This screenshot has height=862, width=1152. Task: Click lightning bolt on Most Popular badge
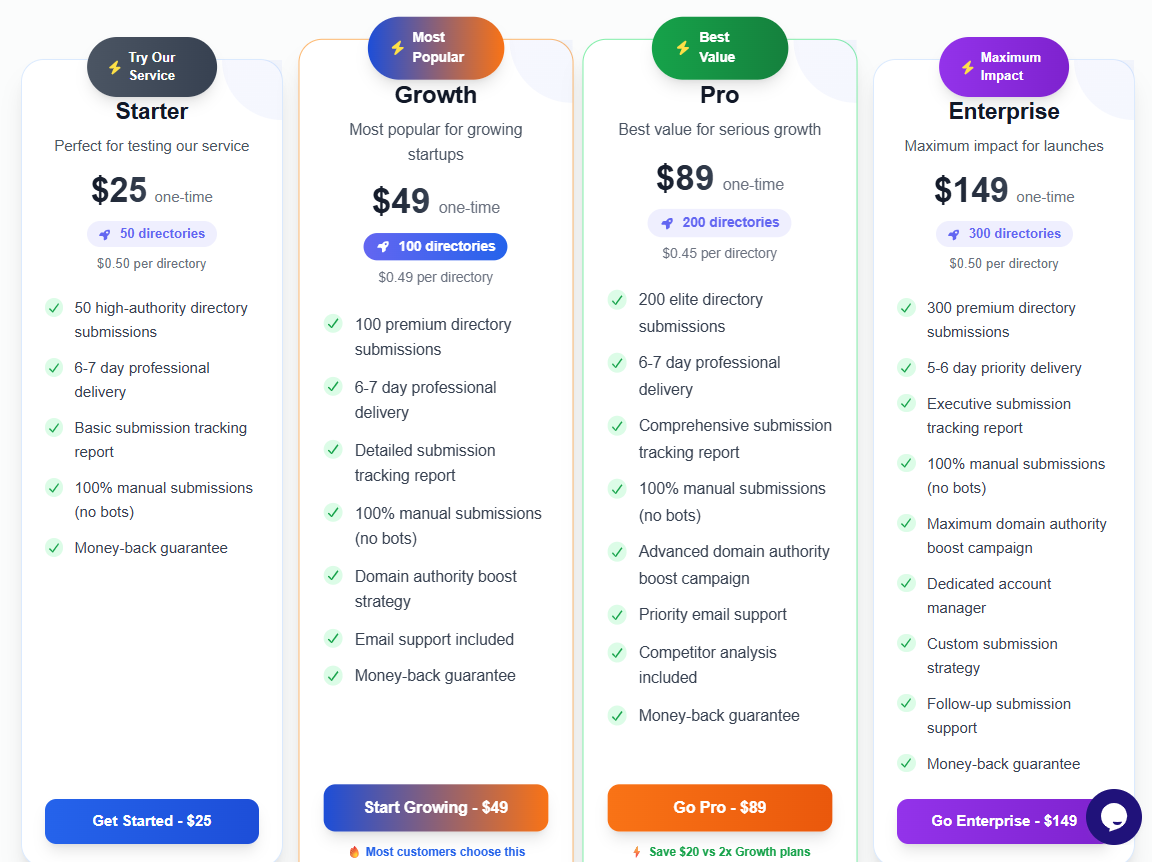click(x=397, y=48)
